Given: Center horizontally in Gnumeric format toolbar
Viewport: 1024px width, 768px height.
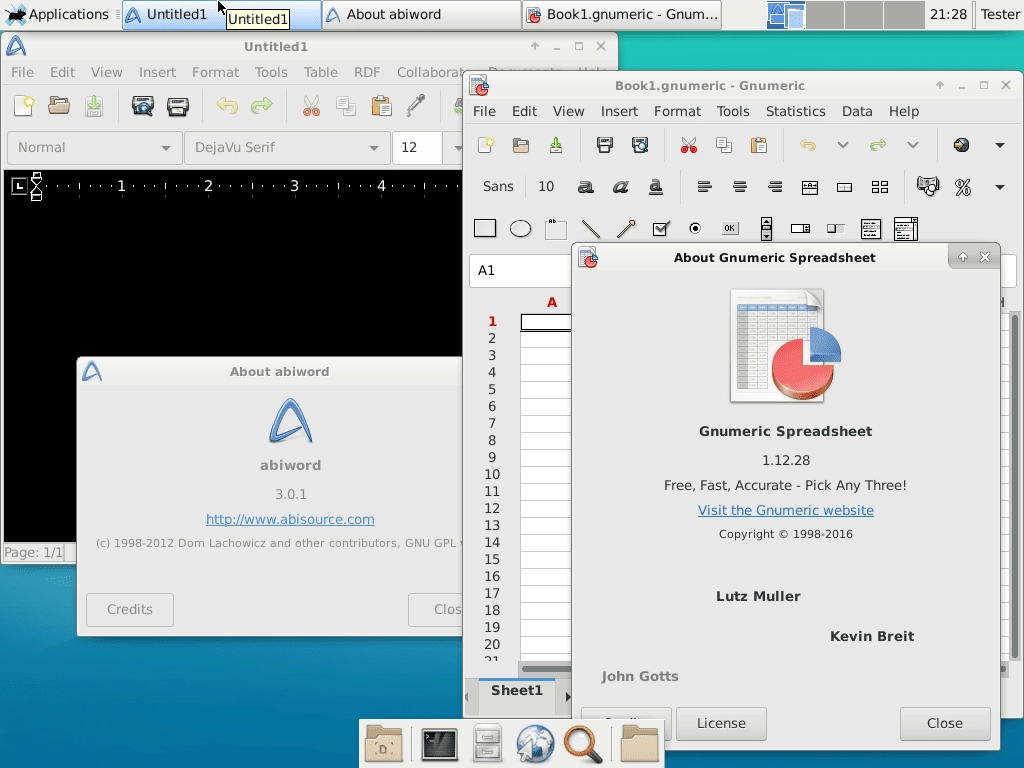Looking at the screenshot, I should click(740, 187).
